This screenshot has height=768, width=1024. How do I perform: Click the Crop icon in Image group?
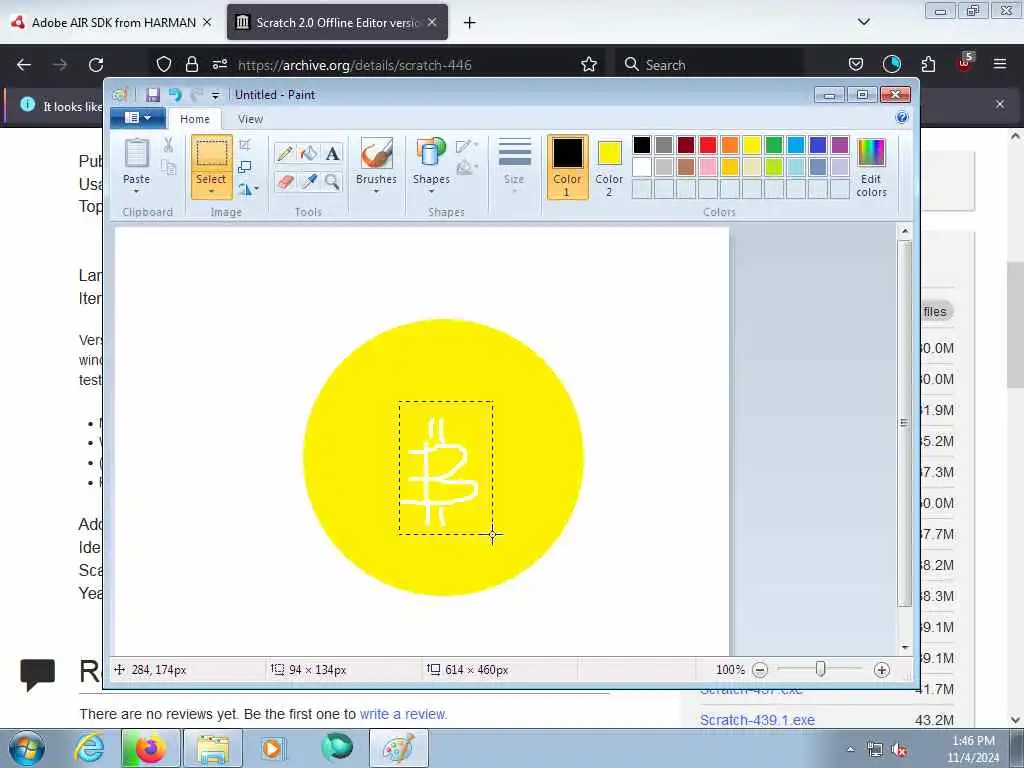coord(245,145)
